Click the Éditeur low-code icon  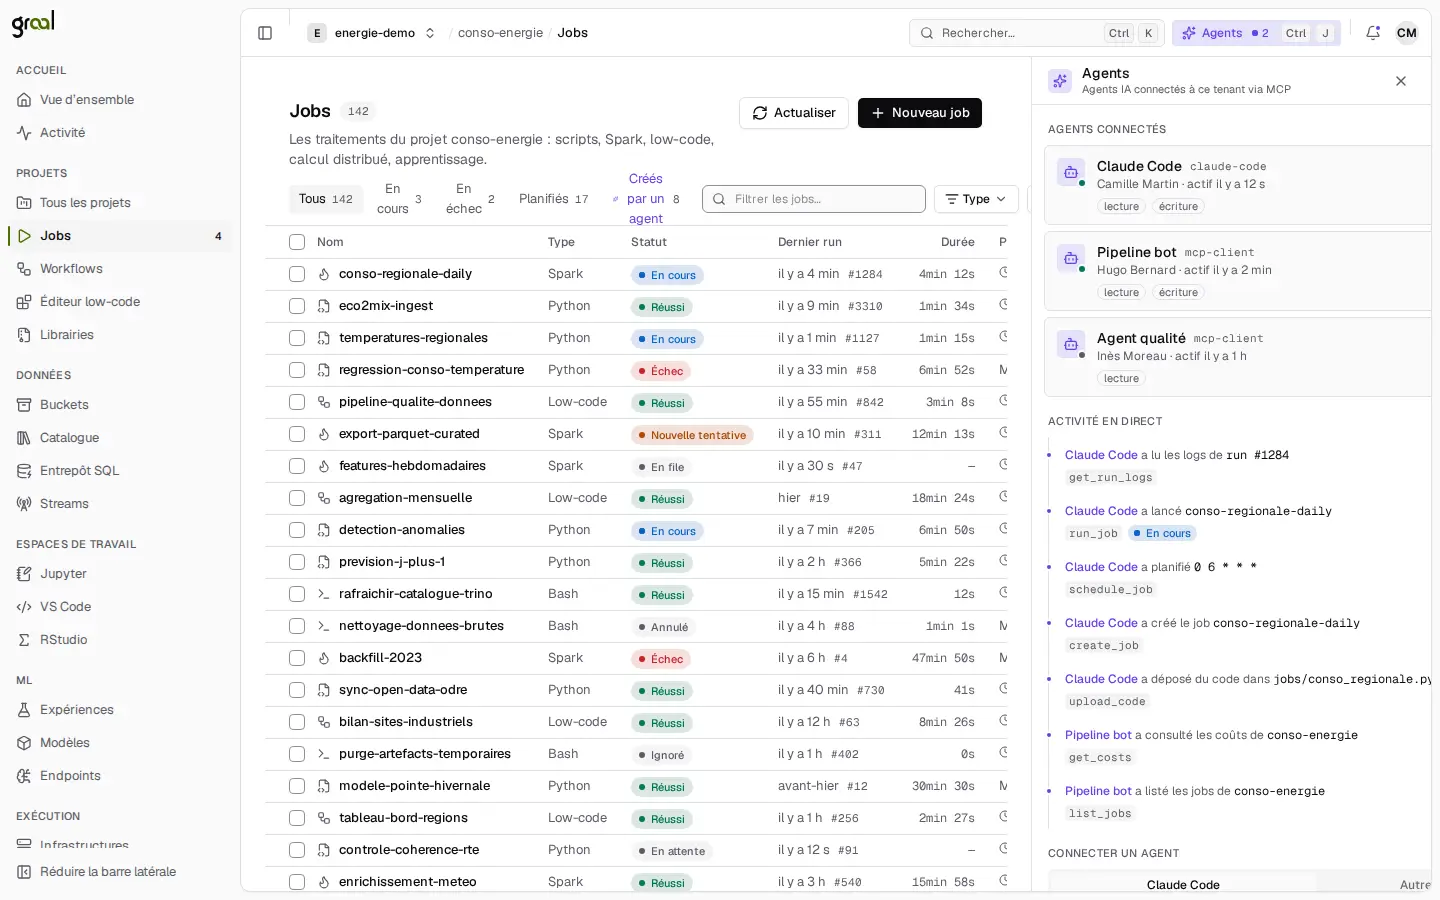[x=24, y=302]
